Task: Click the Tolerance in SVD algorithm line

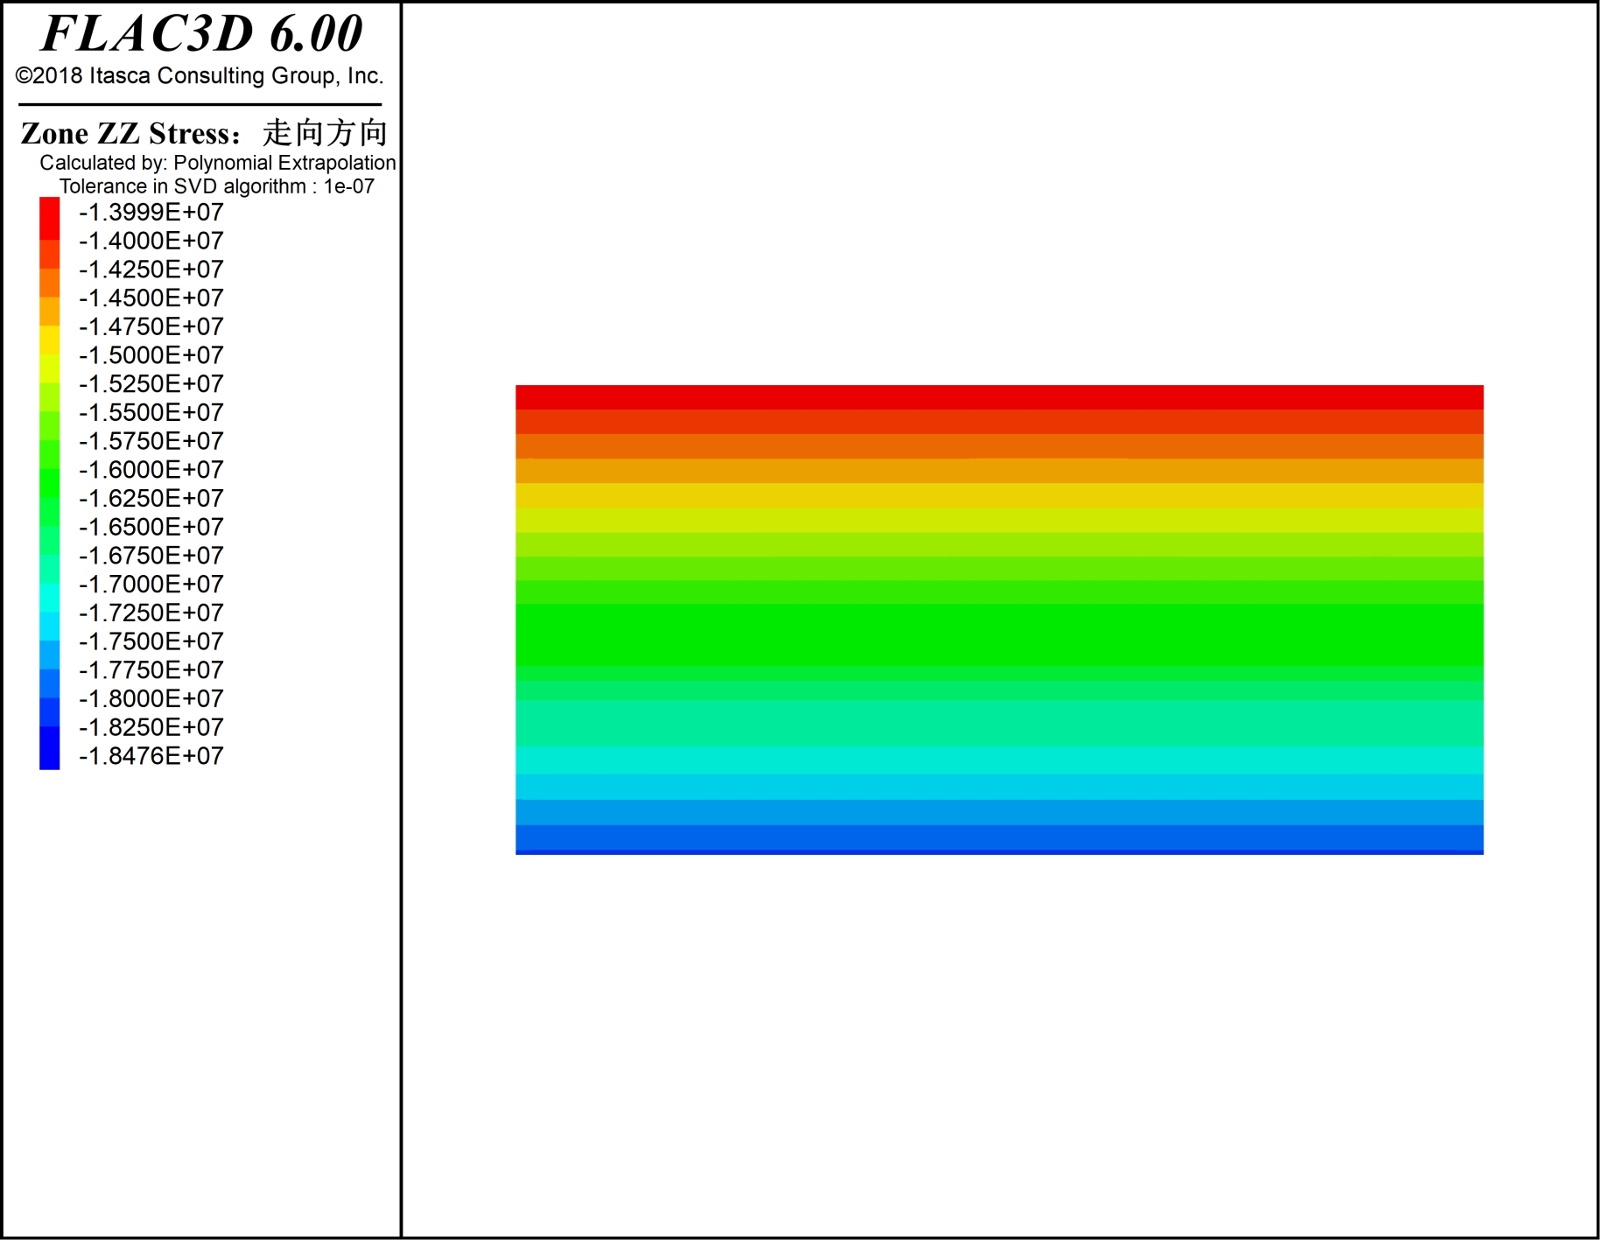Action: [x=216, y=186]
